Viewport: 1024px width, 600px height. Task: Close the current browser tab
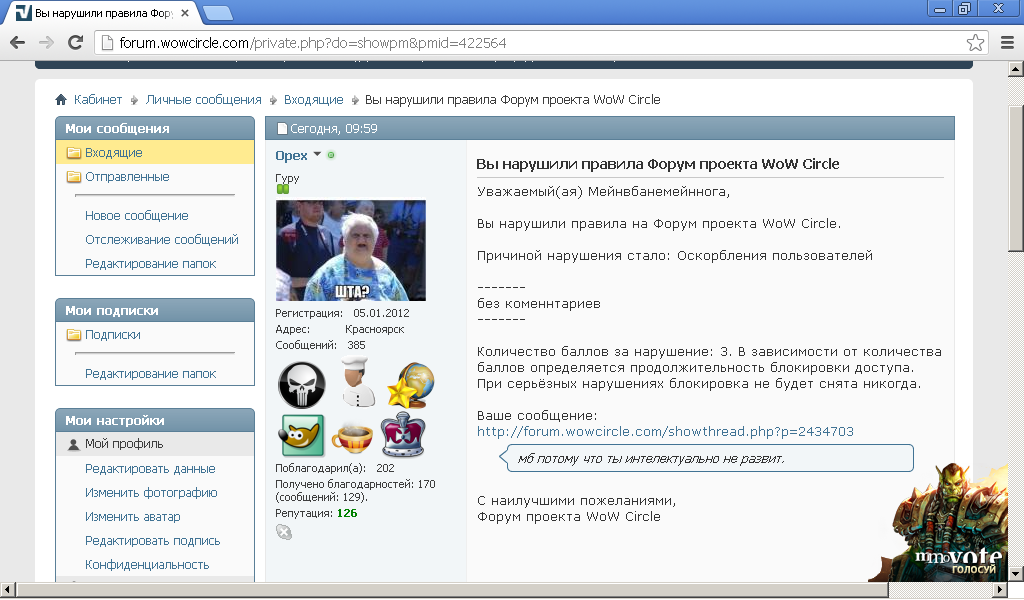(185, 13)
